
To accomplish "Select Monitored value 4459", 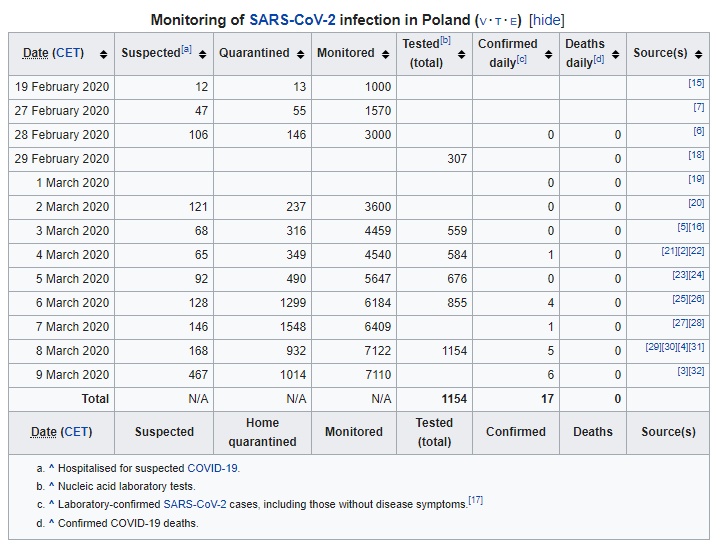I will coord(378,231).
